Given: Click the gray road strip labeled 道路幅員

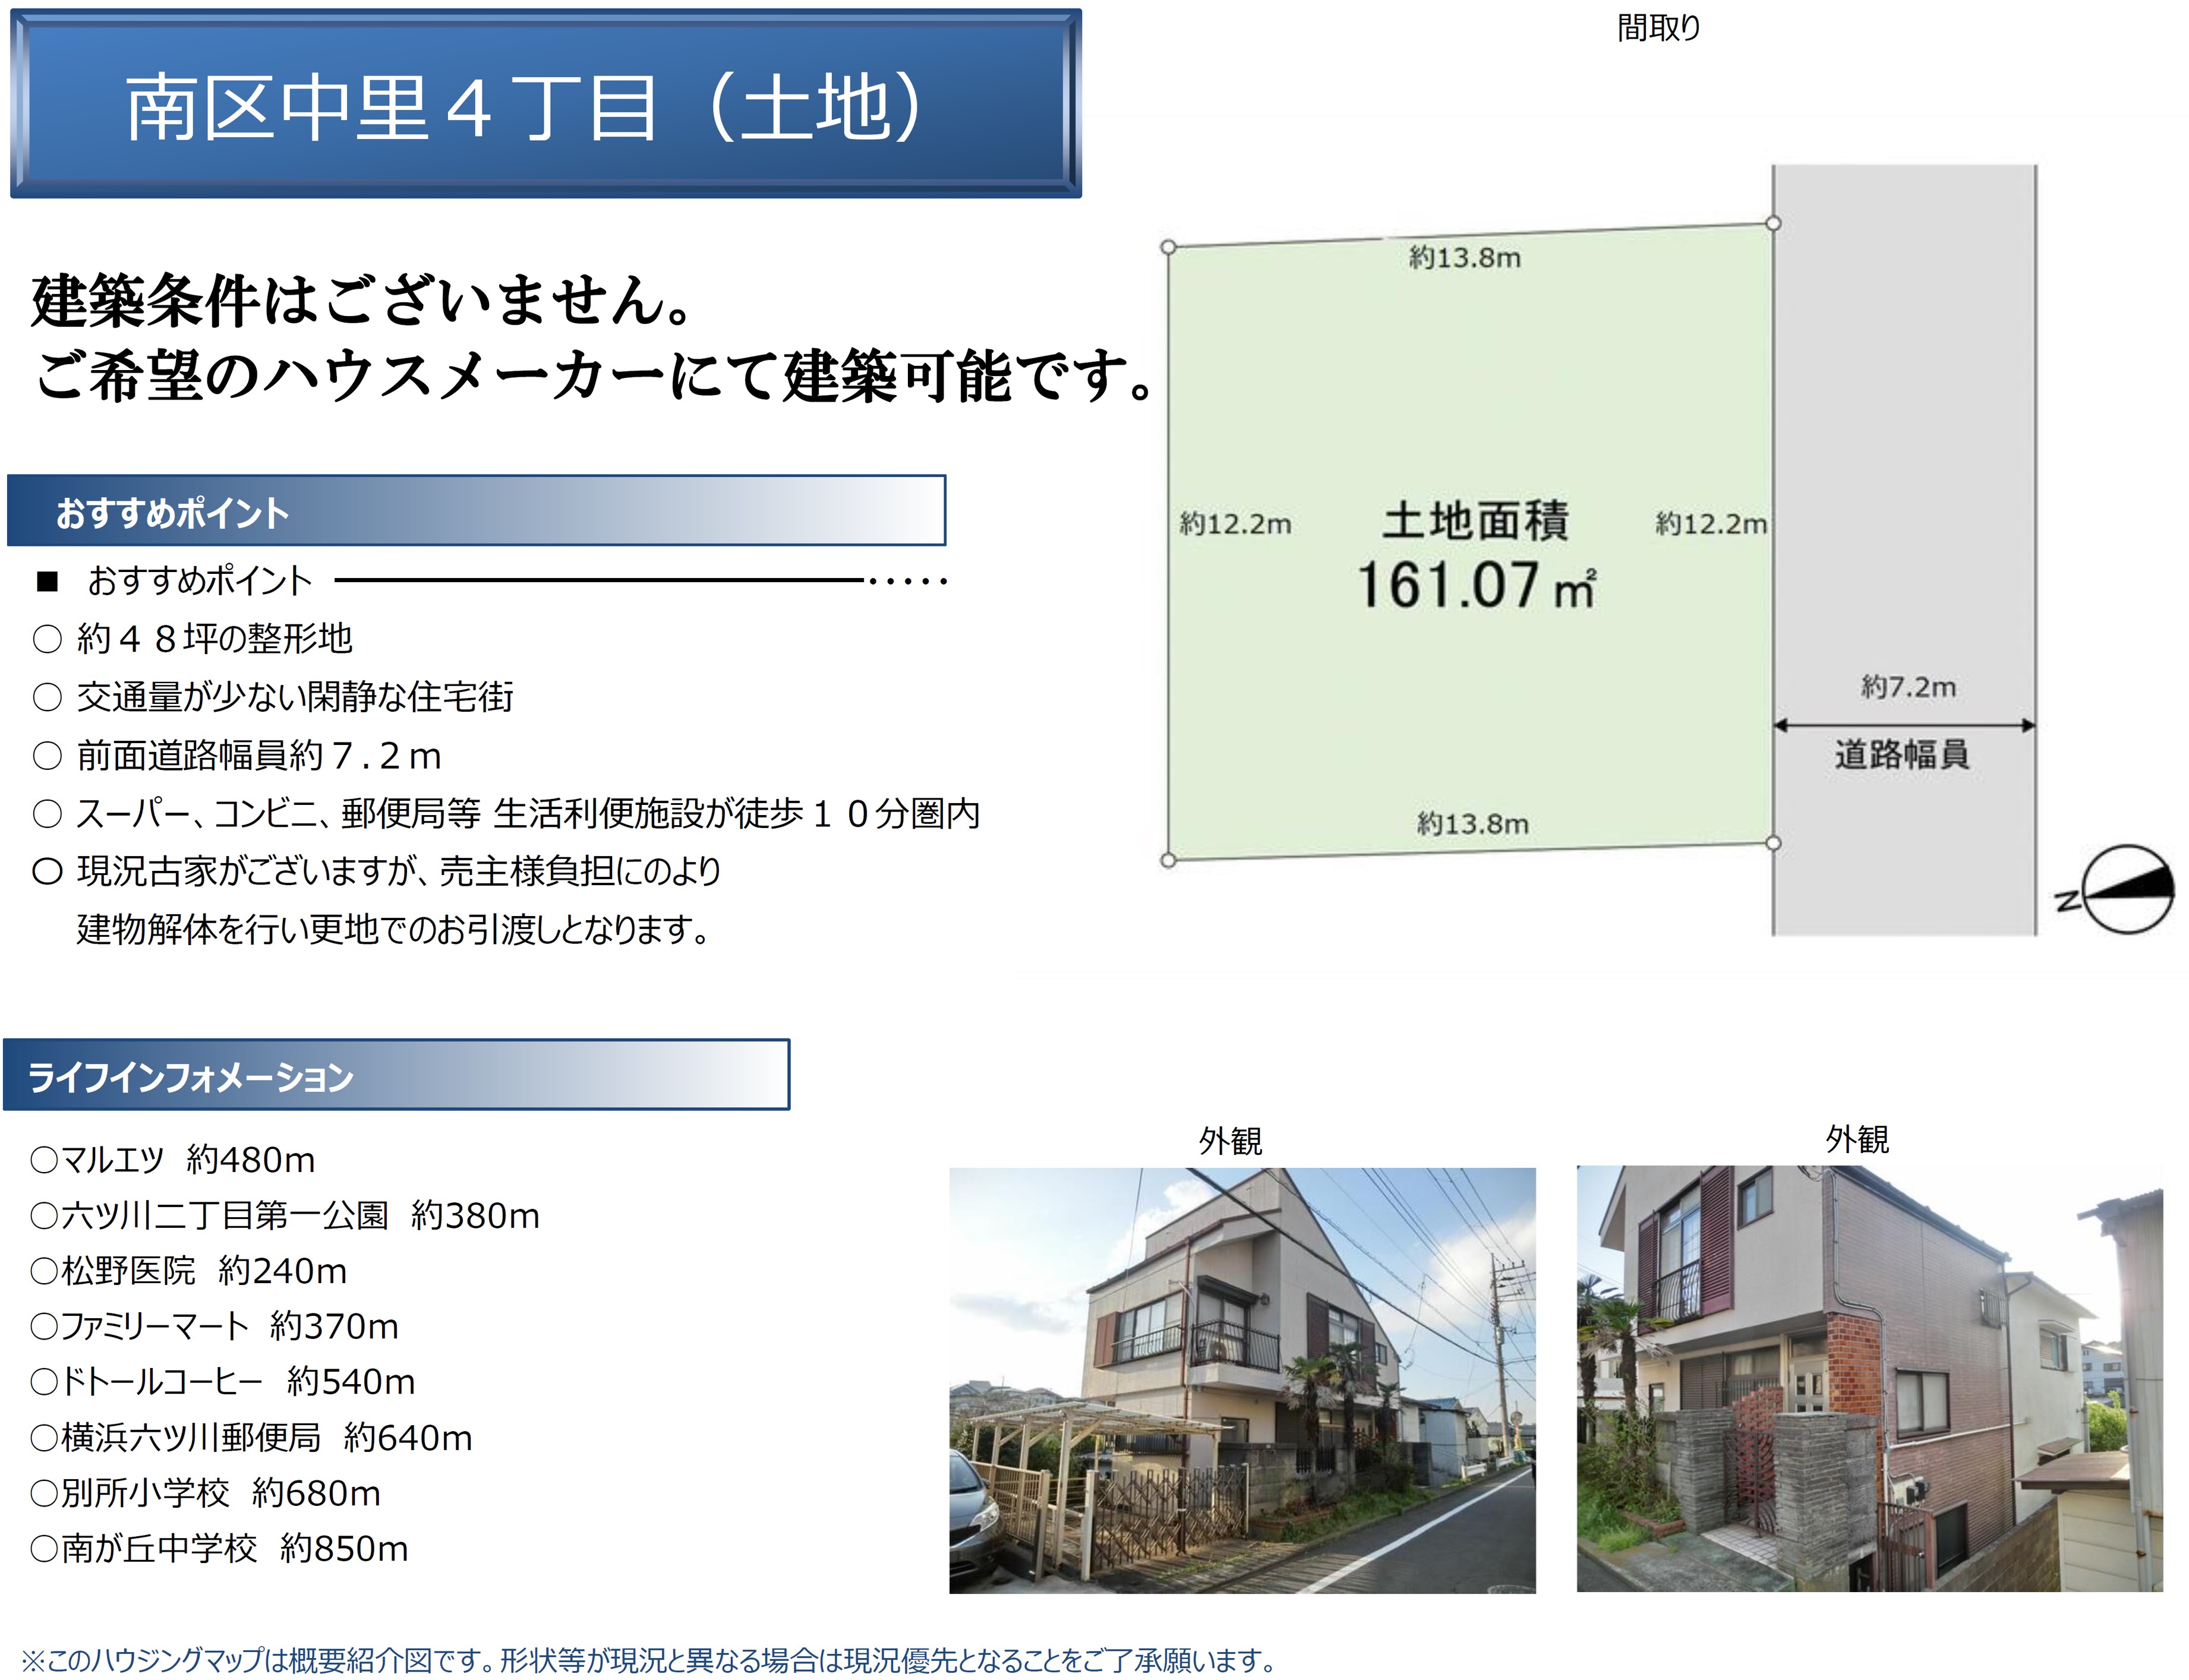Looking at the screenshot, I should [1903, 450].
